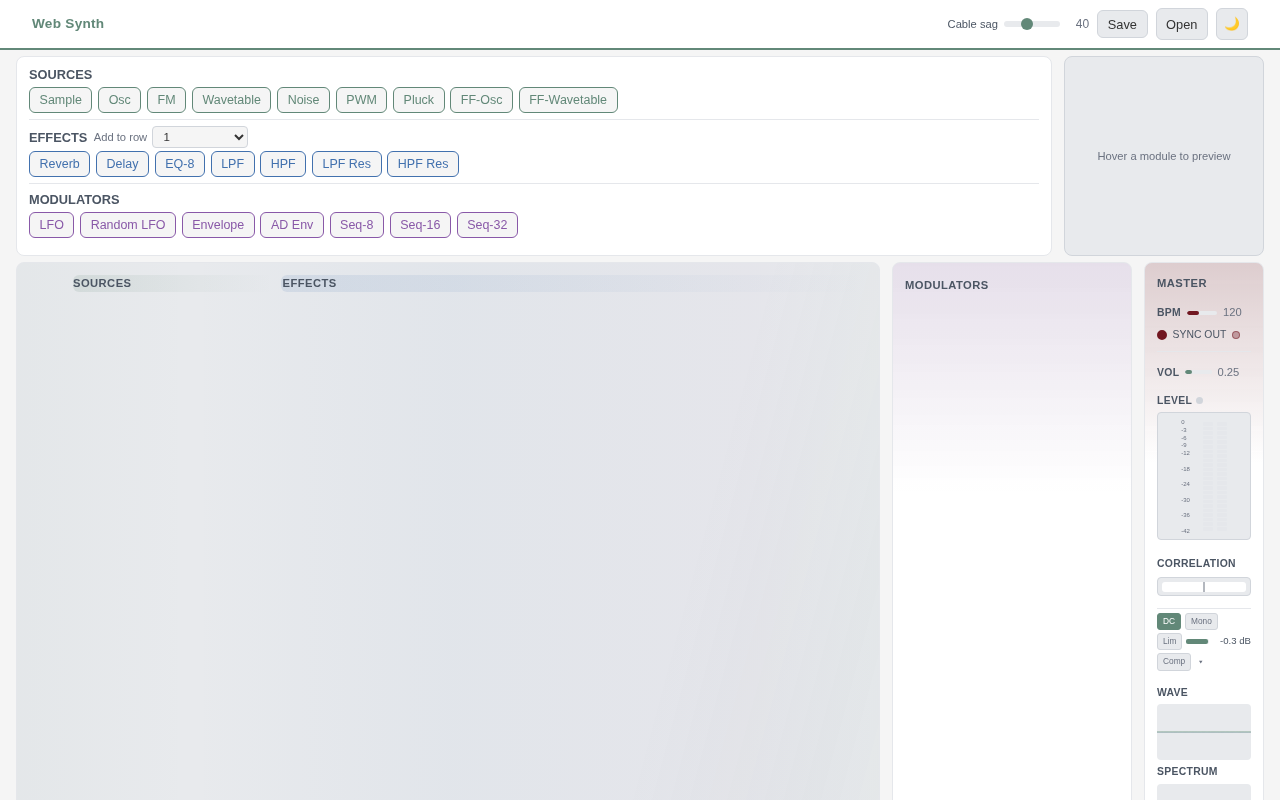Screen dimensions: 1280x800
Task: Add an FF-Wavetable source module
Action: (x=568, y=100)
